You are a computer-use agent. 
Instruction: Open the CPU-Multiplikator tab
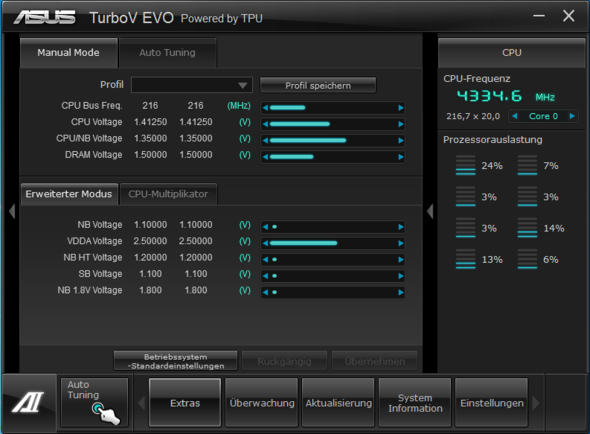(168, 194)
